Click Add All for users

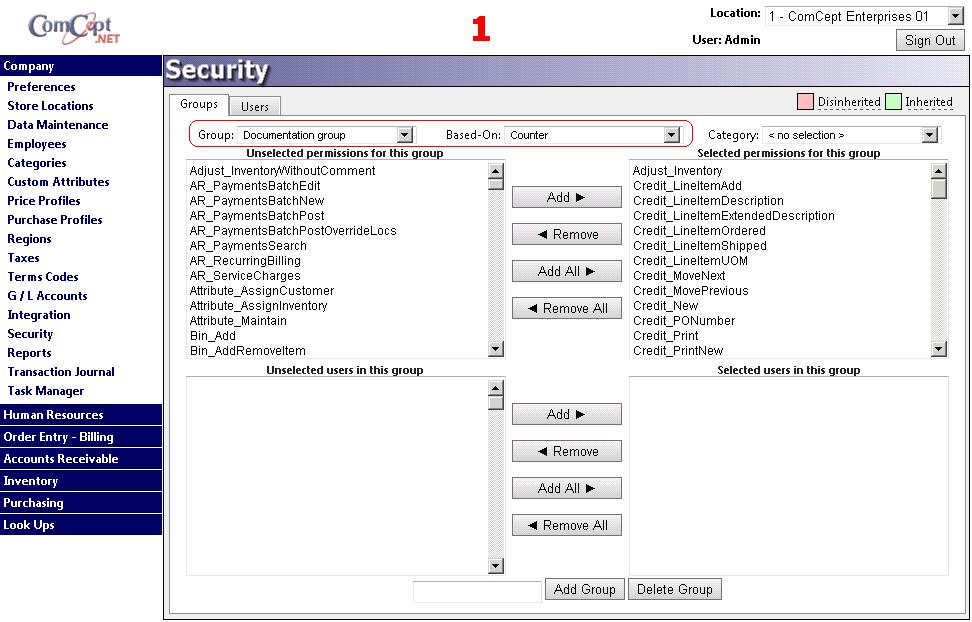point(567,488)
